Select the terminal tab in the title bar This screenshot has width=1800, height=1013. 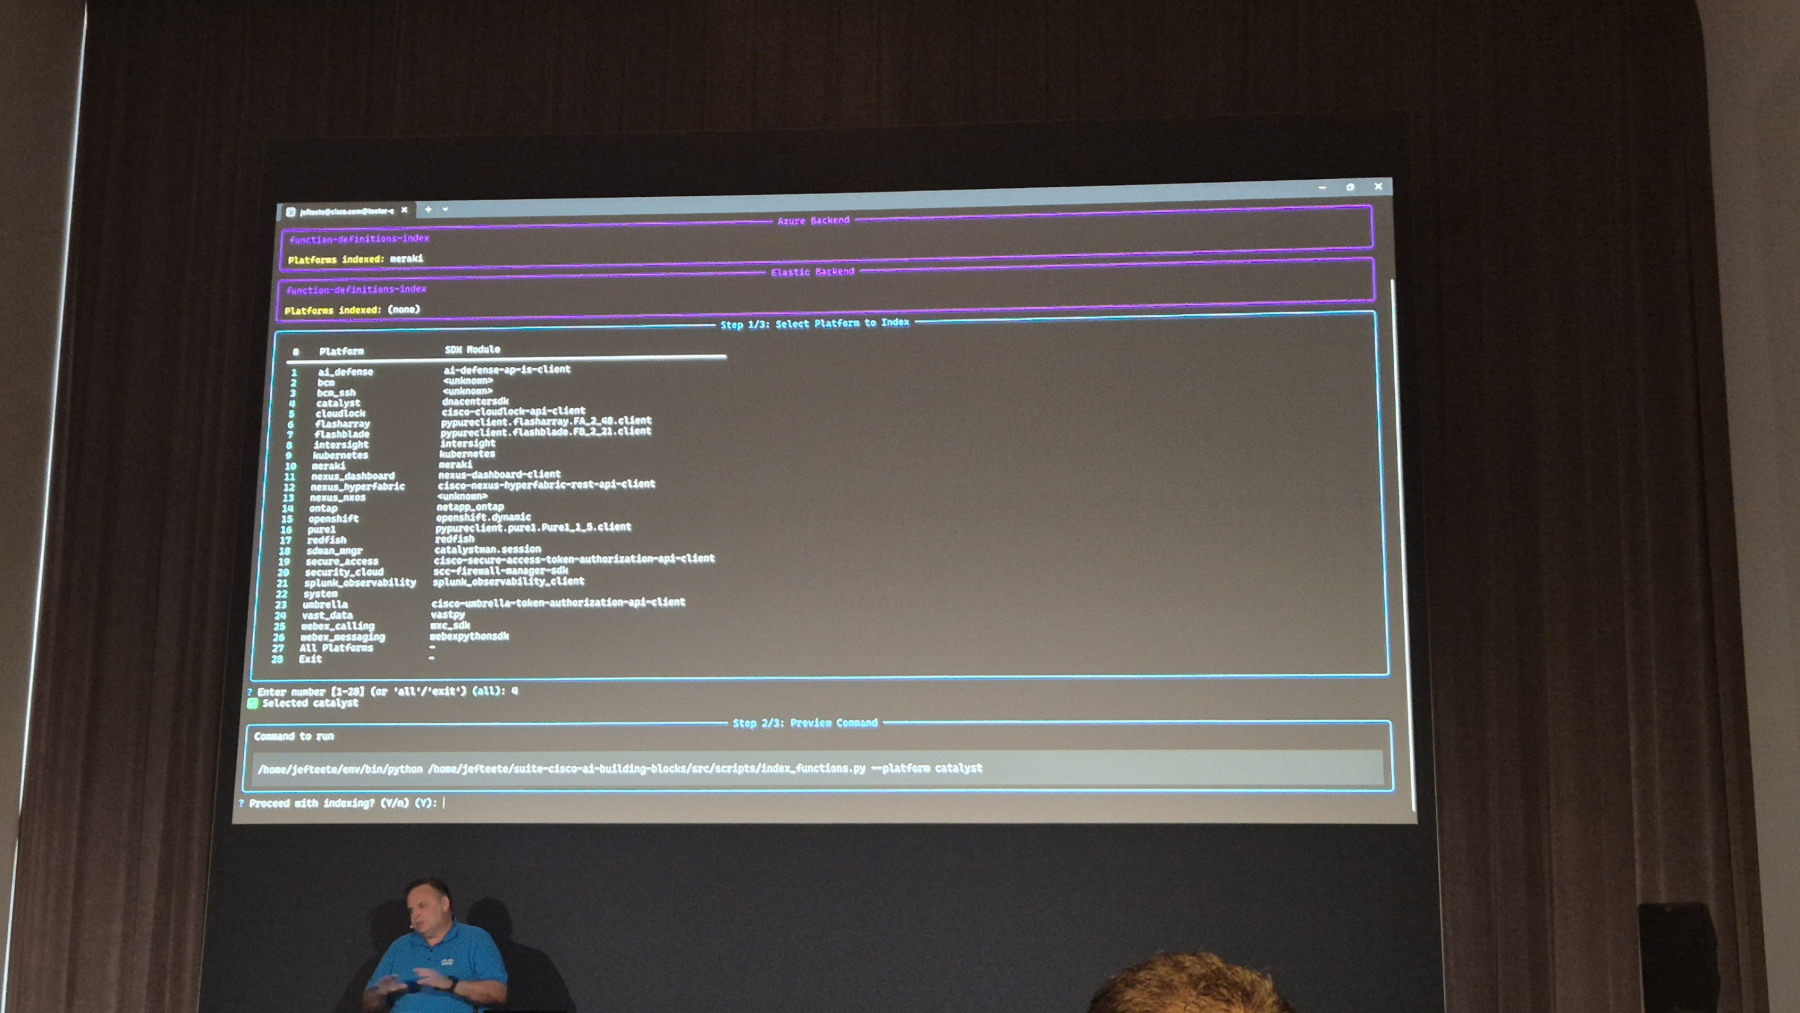pyautogui.click(x=346, y=211)
